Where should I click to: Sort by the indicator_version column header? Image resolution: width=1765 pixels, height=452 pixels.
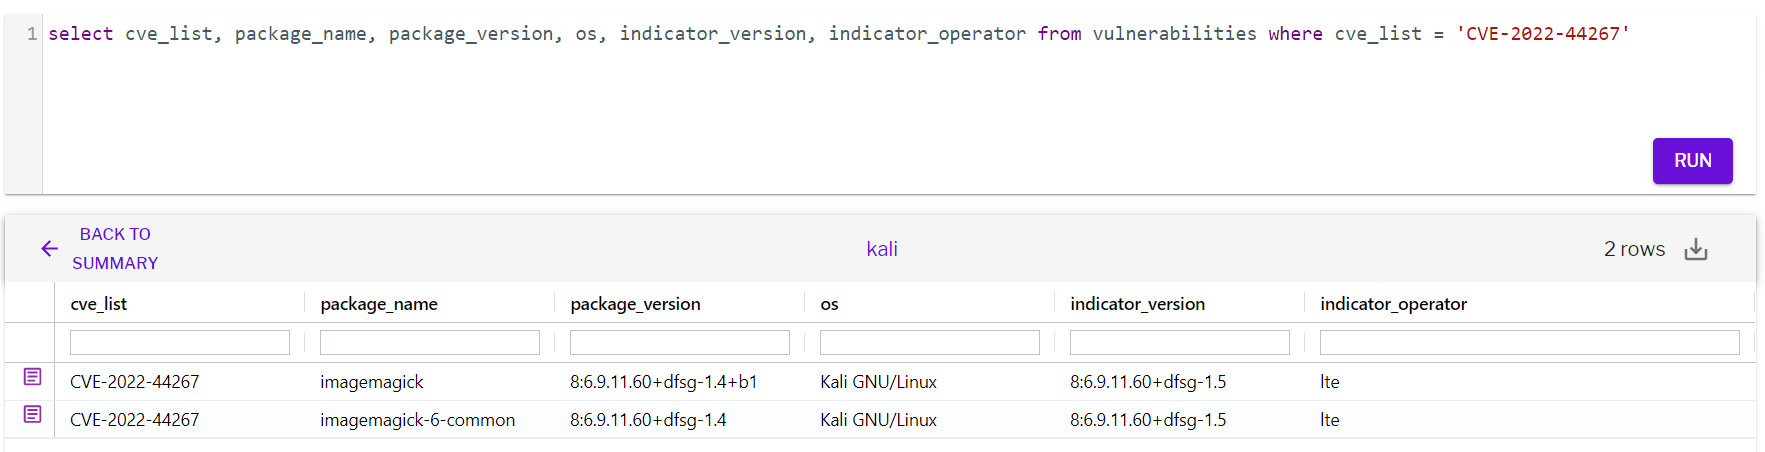1137,304
